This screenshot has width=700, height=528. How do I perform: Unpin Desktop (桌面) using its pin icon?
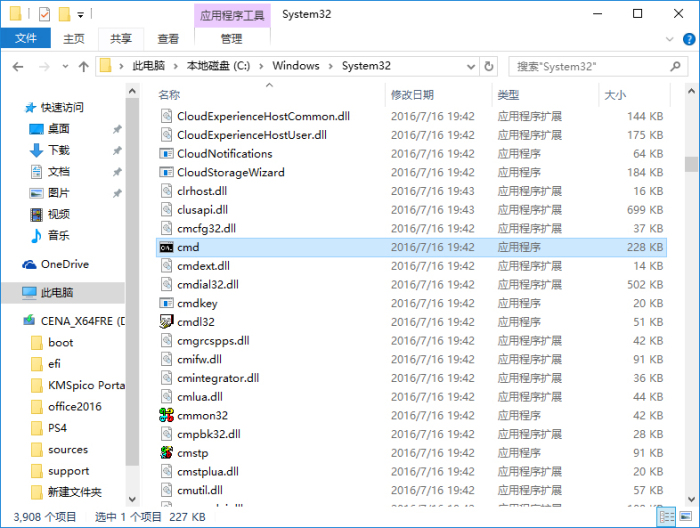[117, 129]
